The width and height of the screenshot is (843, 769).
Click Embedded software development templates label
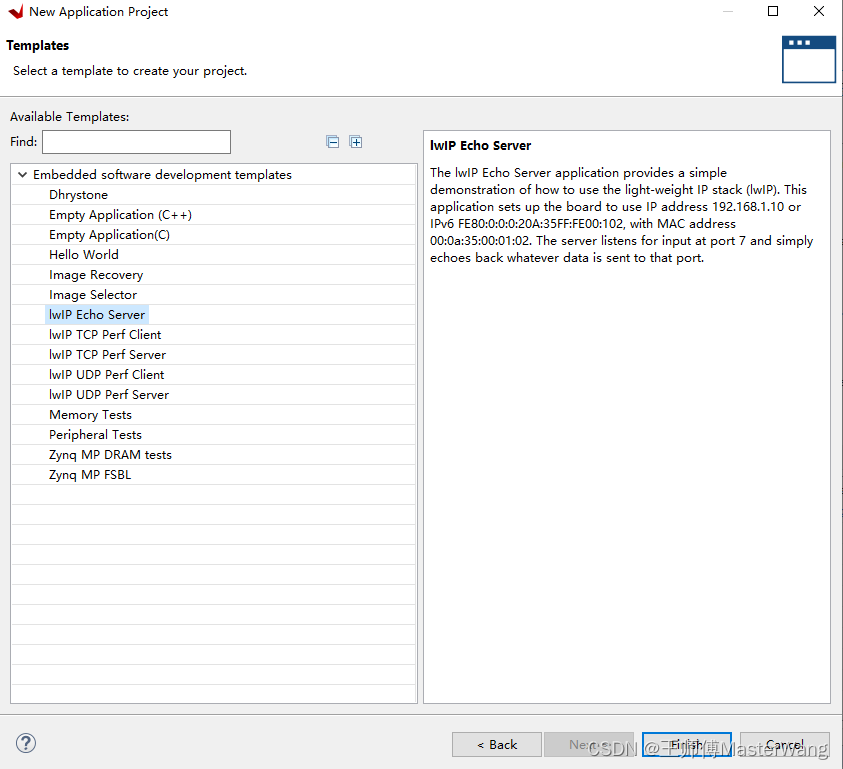click(162, 175)
